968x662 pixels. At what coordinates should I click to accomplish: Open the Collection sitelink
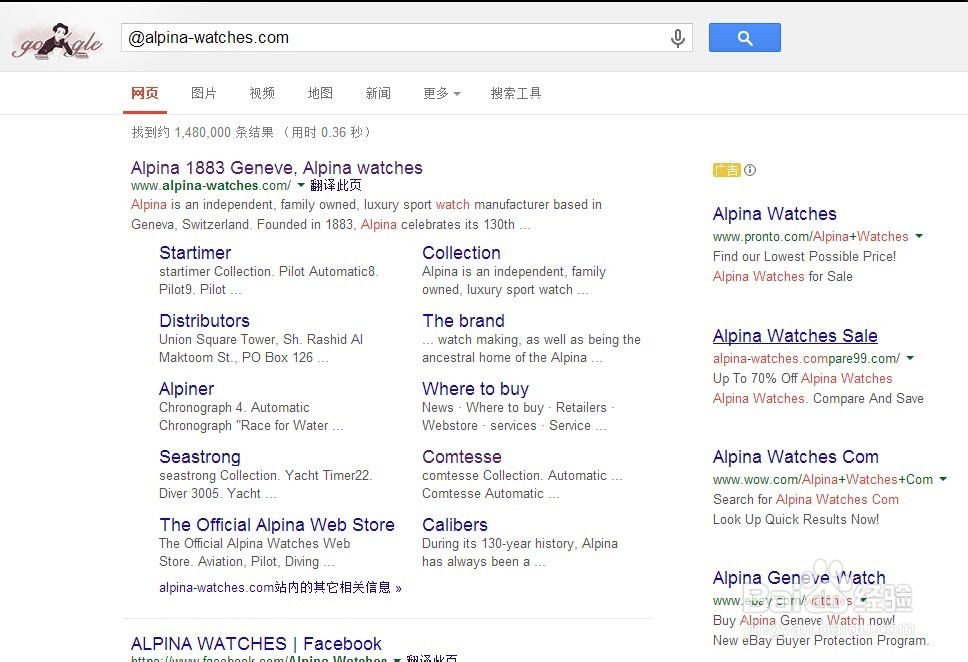pyautogui.click(x=461, y=253)
